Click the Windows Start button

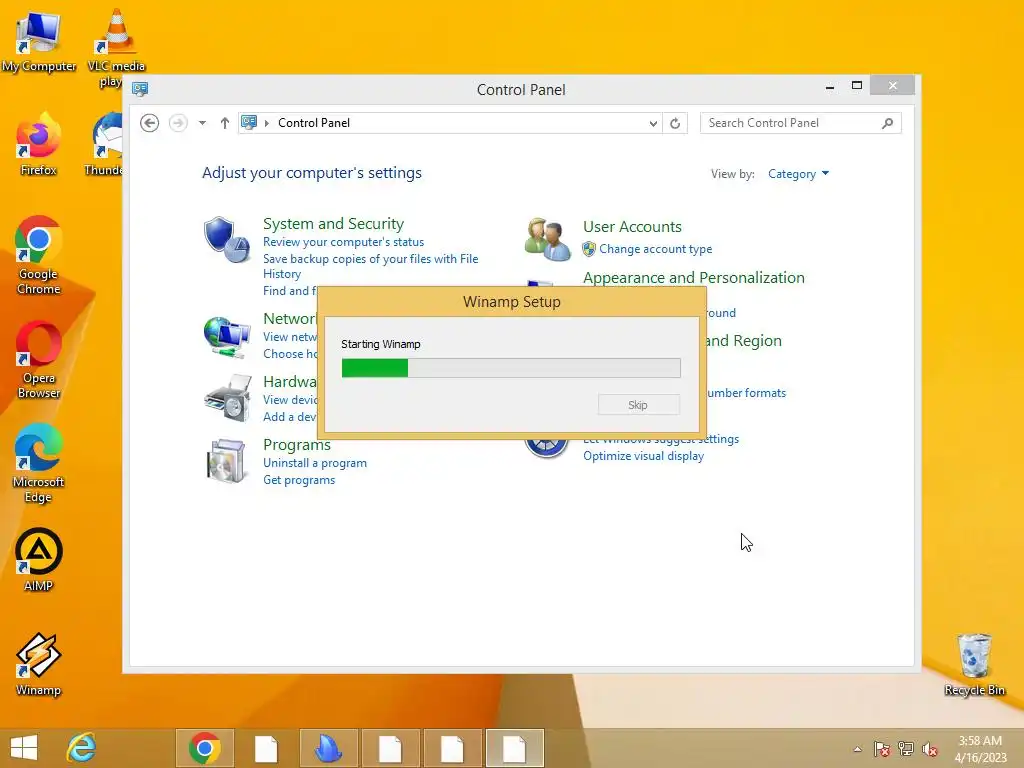(24, 748)
